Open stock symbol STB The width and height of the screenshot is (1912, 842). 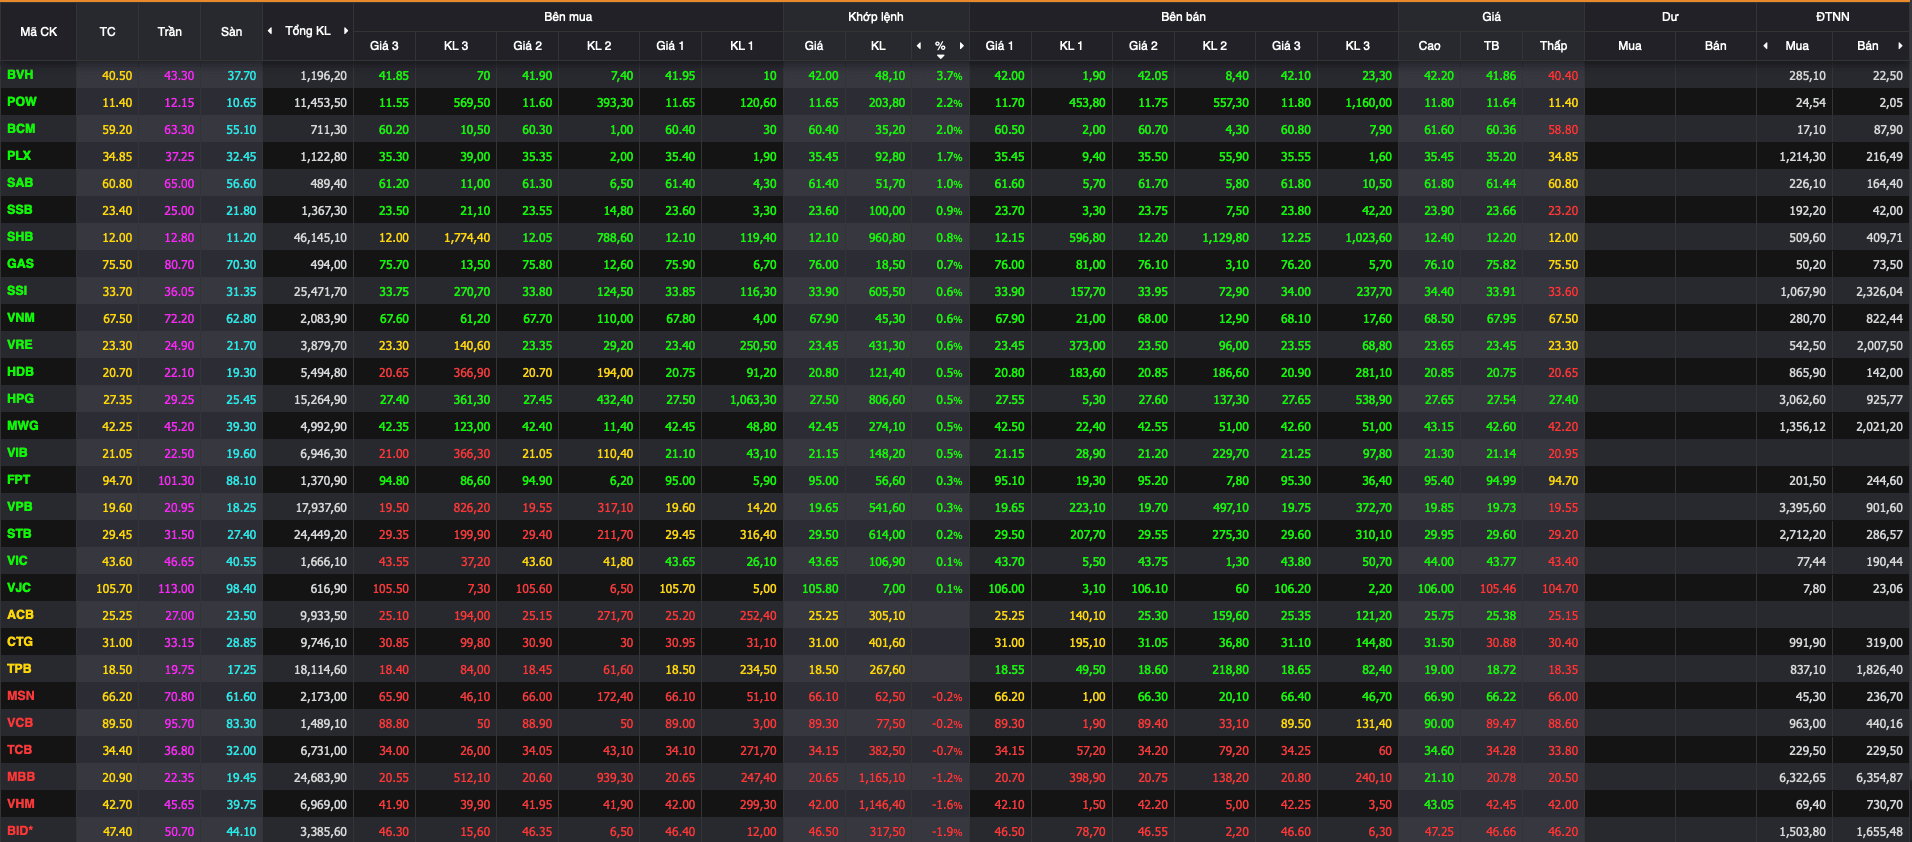(19, 534)
